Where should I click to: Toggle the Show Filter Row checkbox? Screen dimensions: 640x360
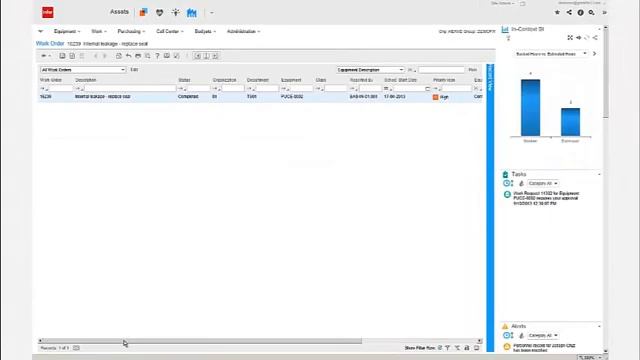[x=440, y=348]
